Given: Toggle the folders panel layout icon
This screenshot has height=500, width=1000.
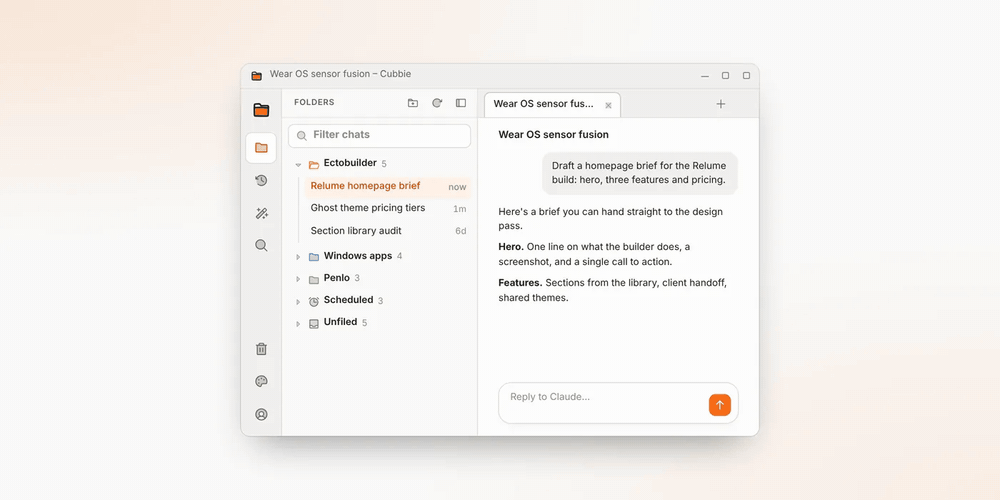Looking at the screenshot, I should pos(460,103).
